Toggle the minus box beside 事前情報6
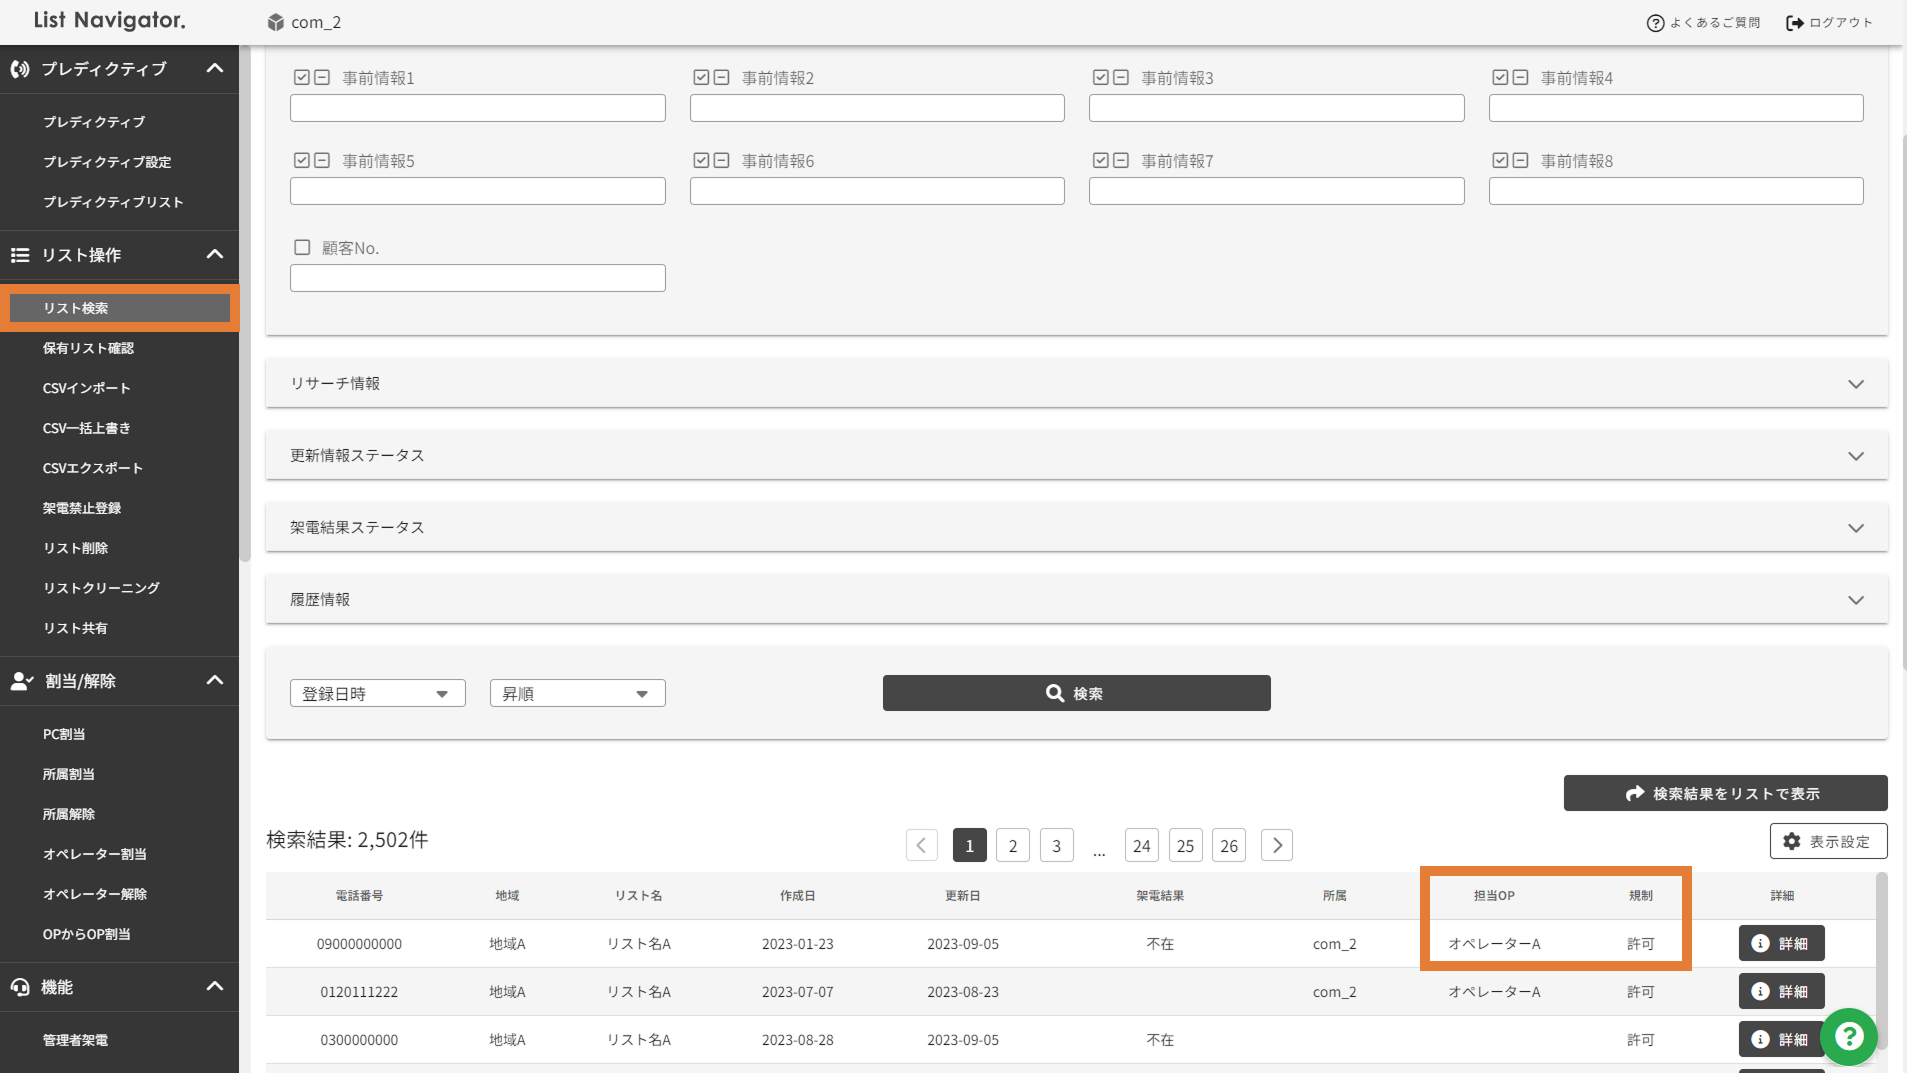Viewport: 1907px width, 1073px height. coord(721,160)
